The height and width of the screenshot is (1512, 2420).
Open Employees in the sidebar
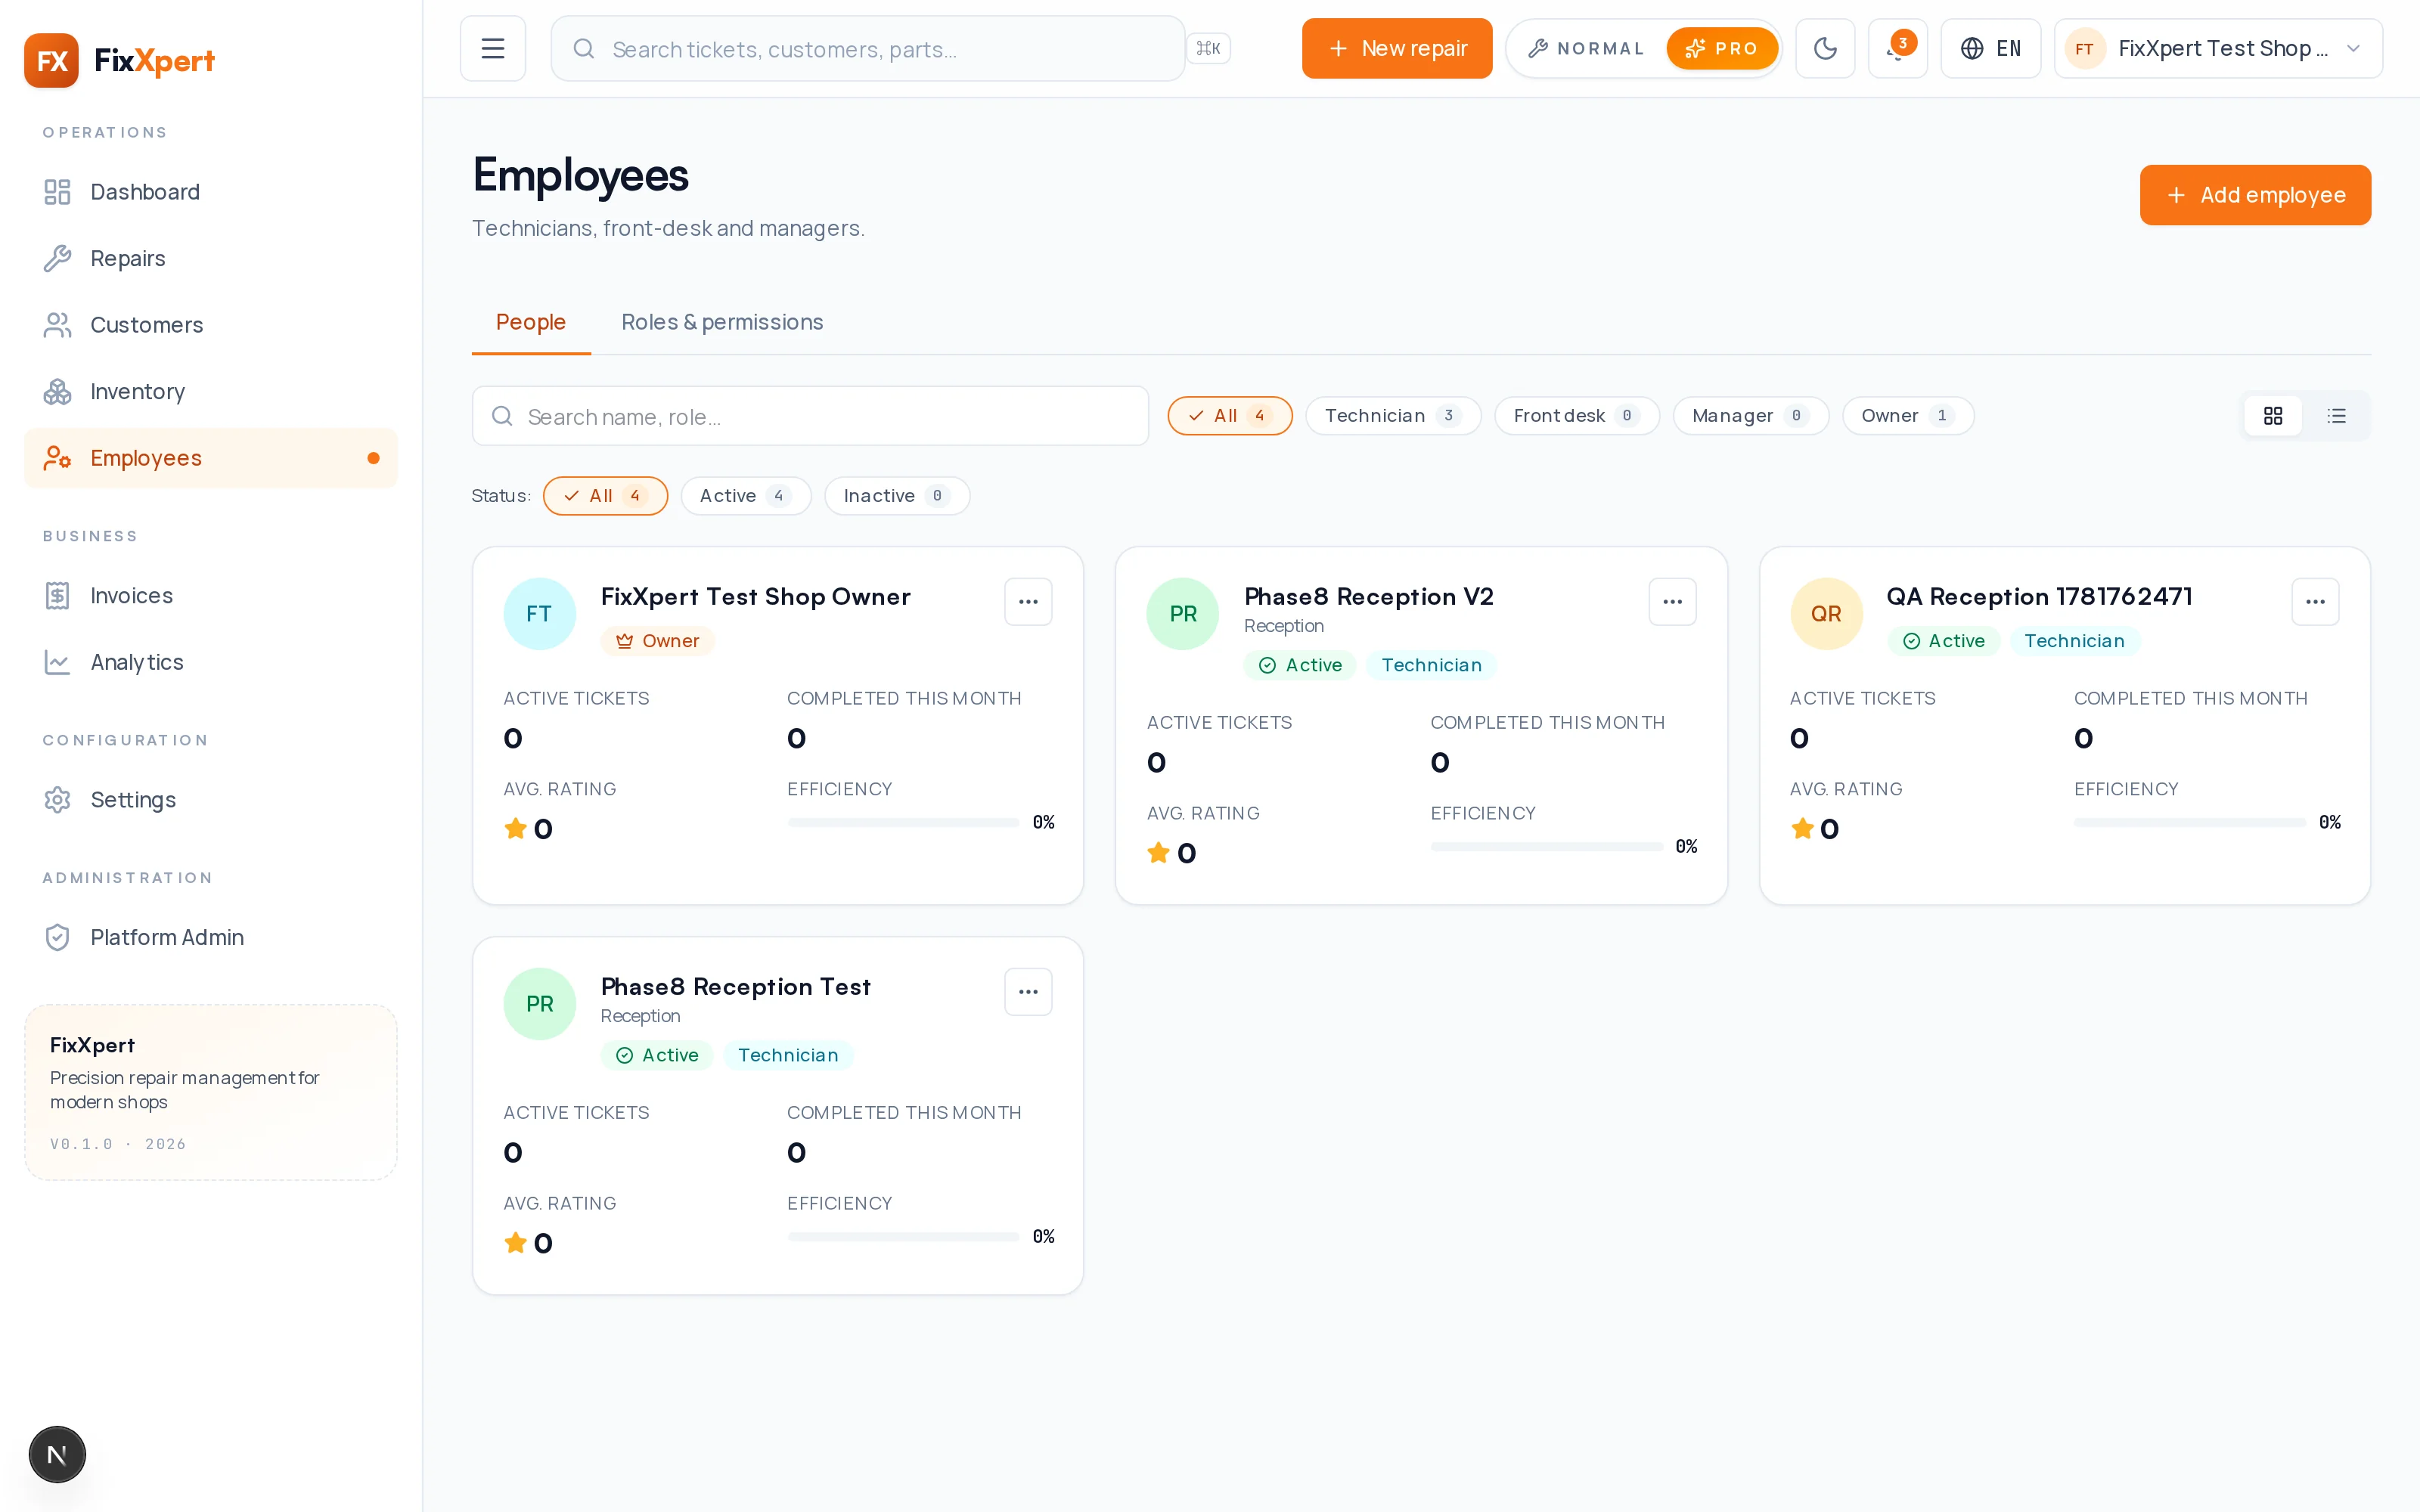tap(211, 458)
